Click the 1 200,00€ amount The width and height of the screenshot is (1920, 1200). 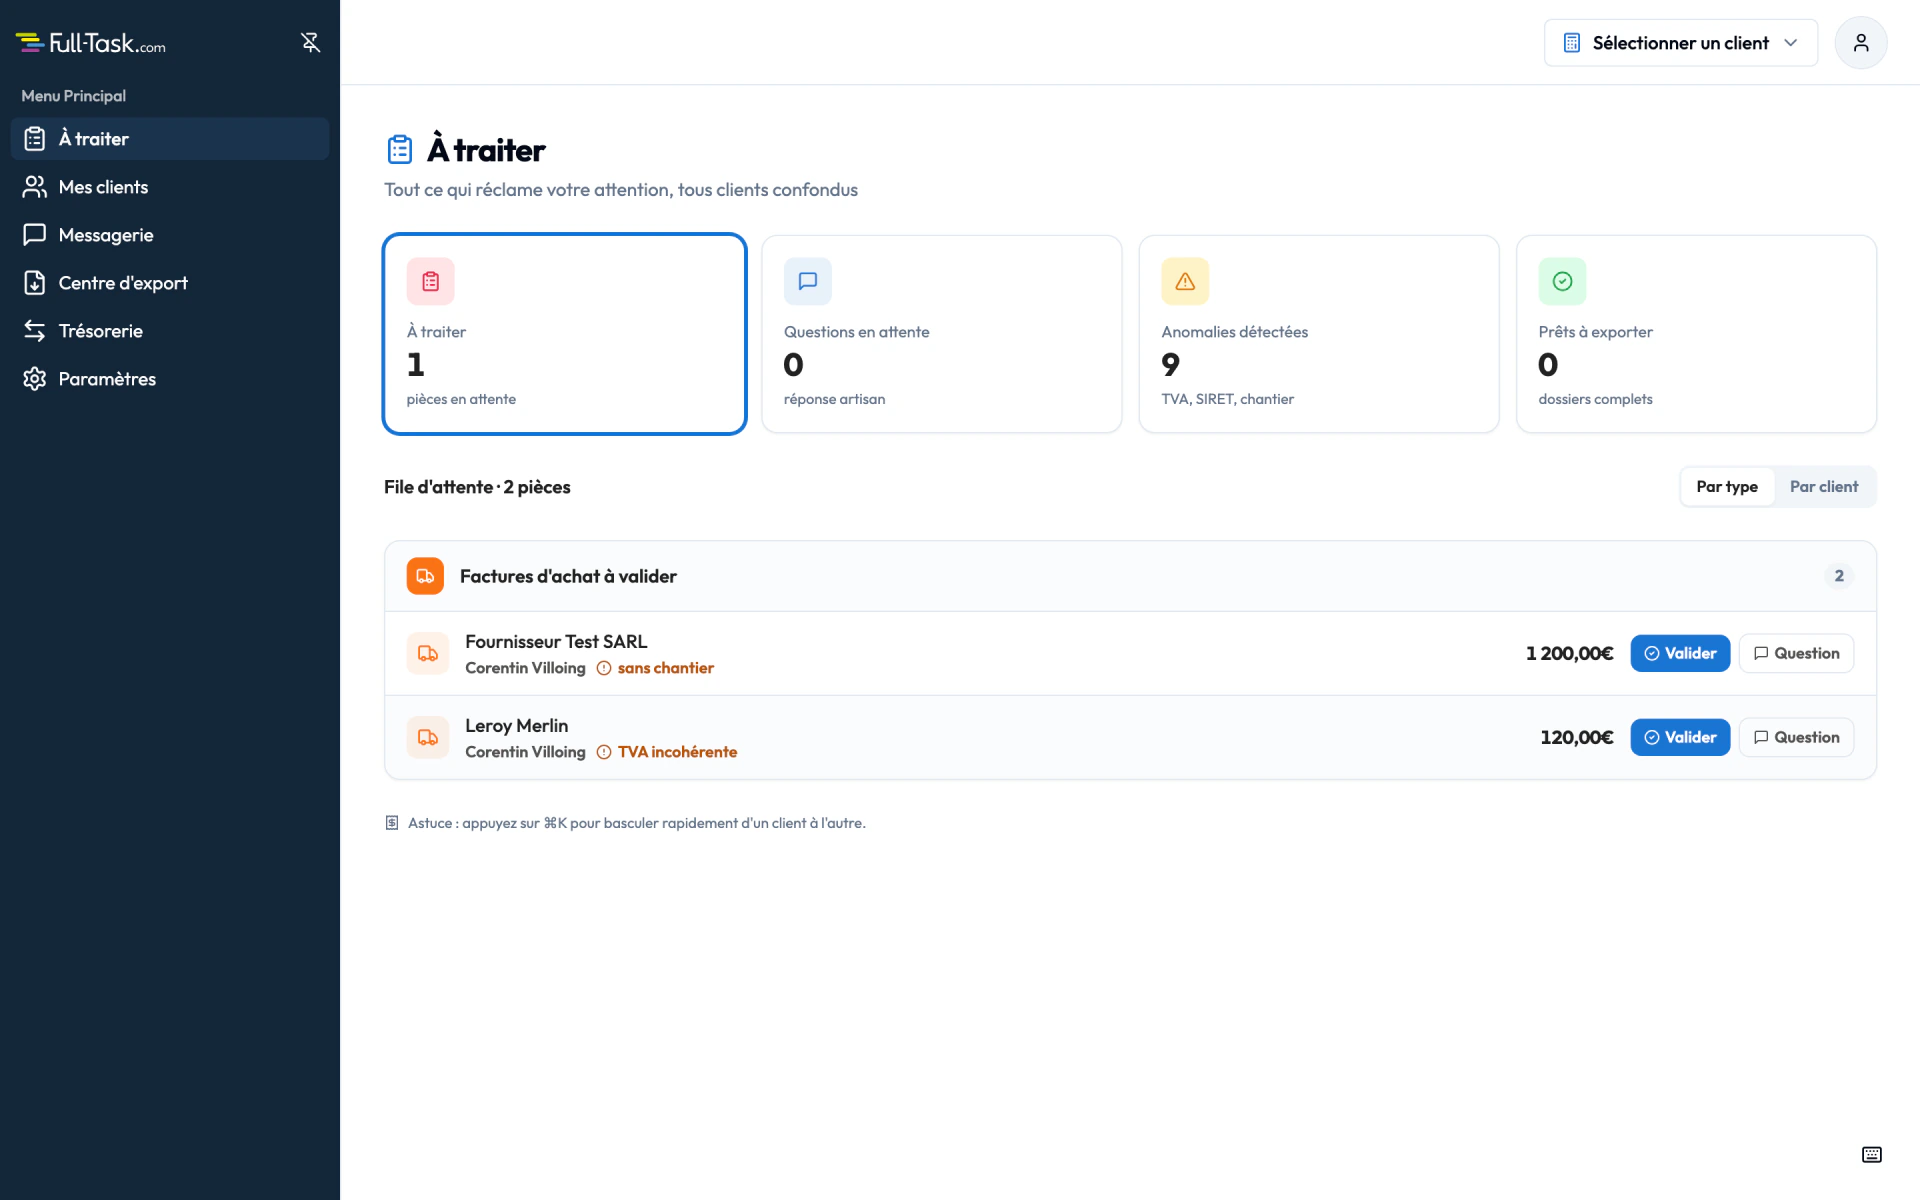(x=1569, y=653)
